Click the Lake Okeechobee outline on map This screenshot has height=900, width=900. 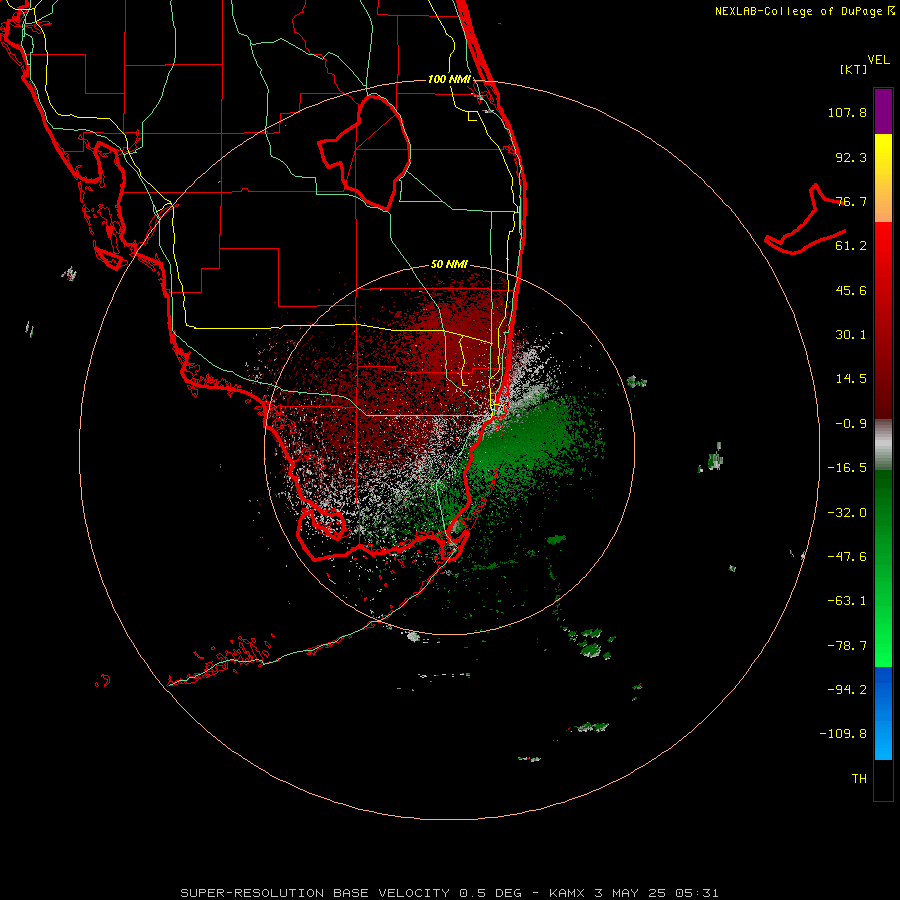(365, 152)
